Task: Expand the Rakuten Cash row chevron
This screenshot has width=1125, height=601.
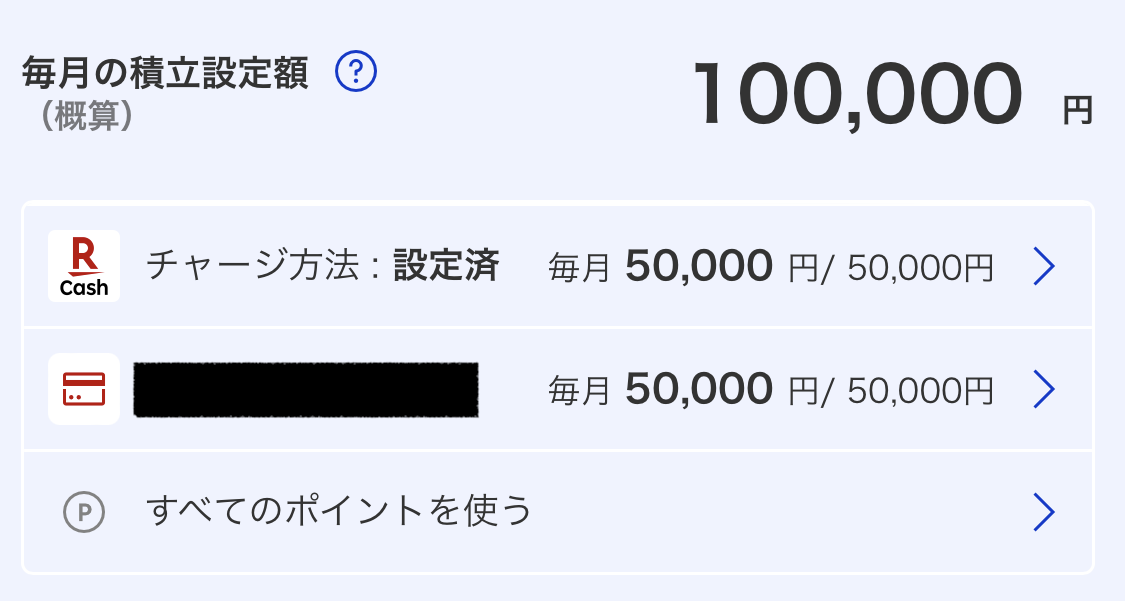Action: point(1044,266)
